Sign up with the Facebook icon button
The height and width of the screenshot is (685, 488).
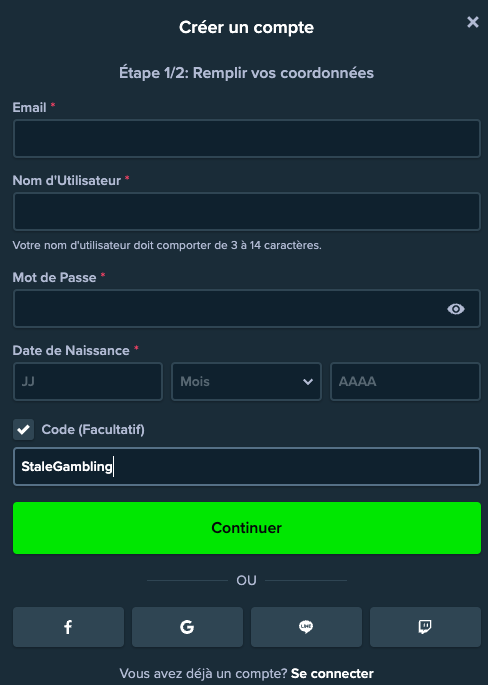(68, 627)
